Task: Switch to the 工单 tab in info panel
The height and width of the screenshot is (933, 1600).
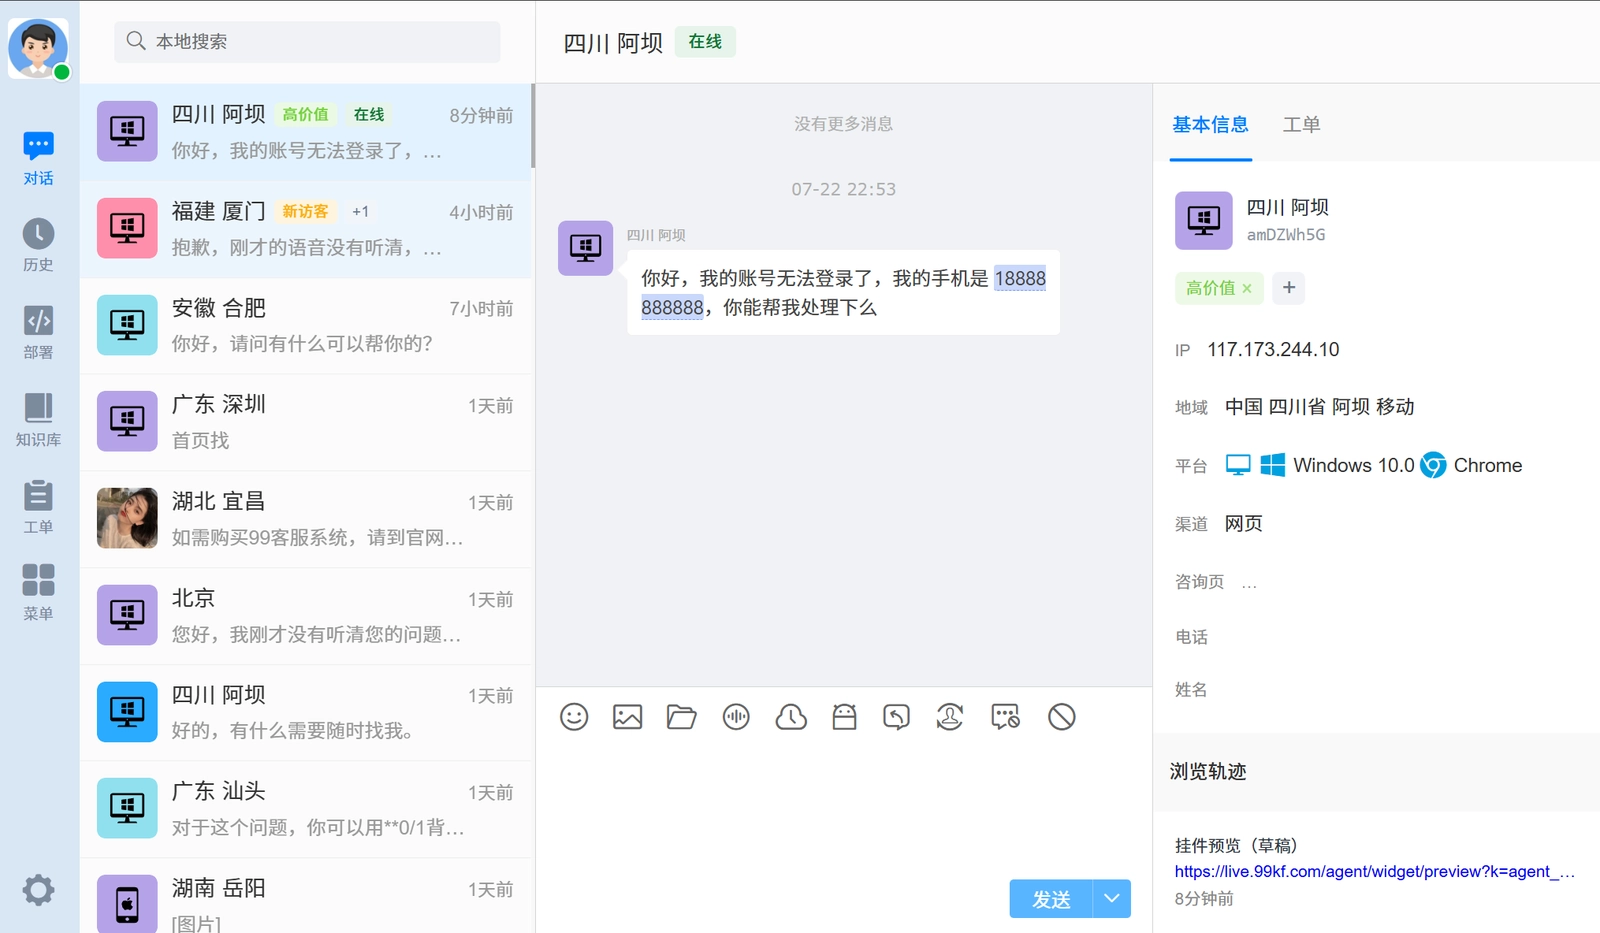Action: (x=1301, y=125)
